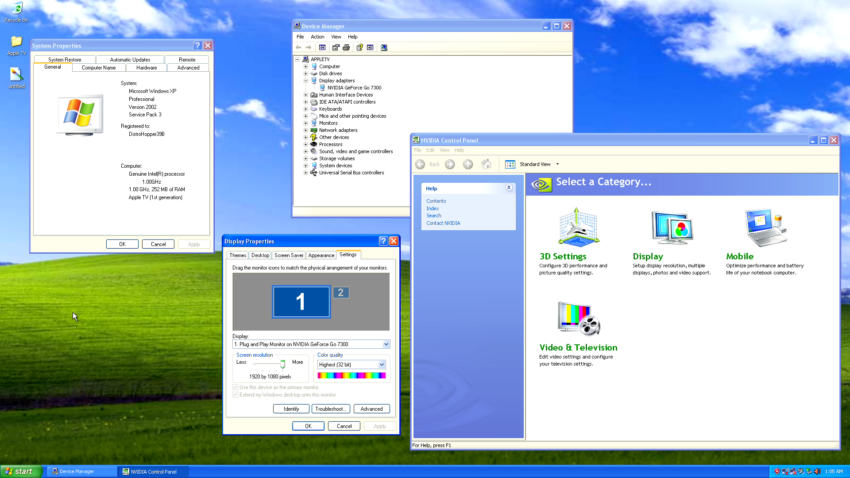Open the 3D Settings category icon
Image resolution: width=850 pixels, height=478 pixels.
(578, 228)
